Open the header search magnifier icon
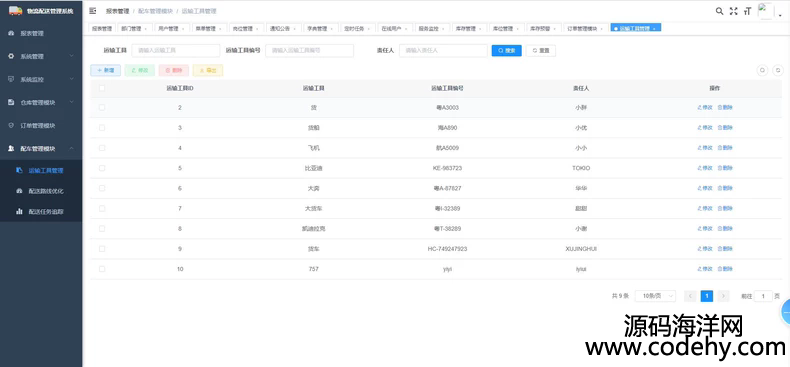The image size is (790, 367). [x=719, y=11]
